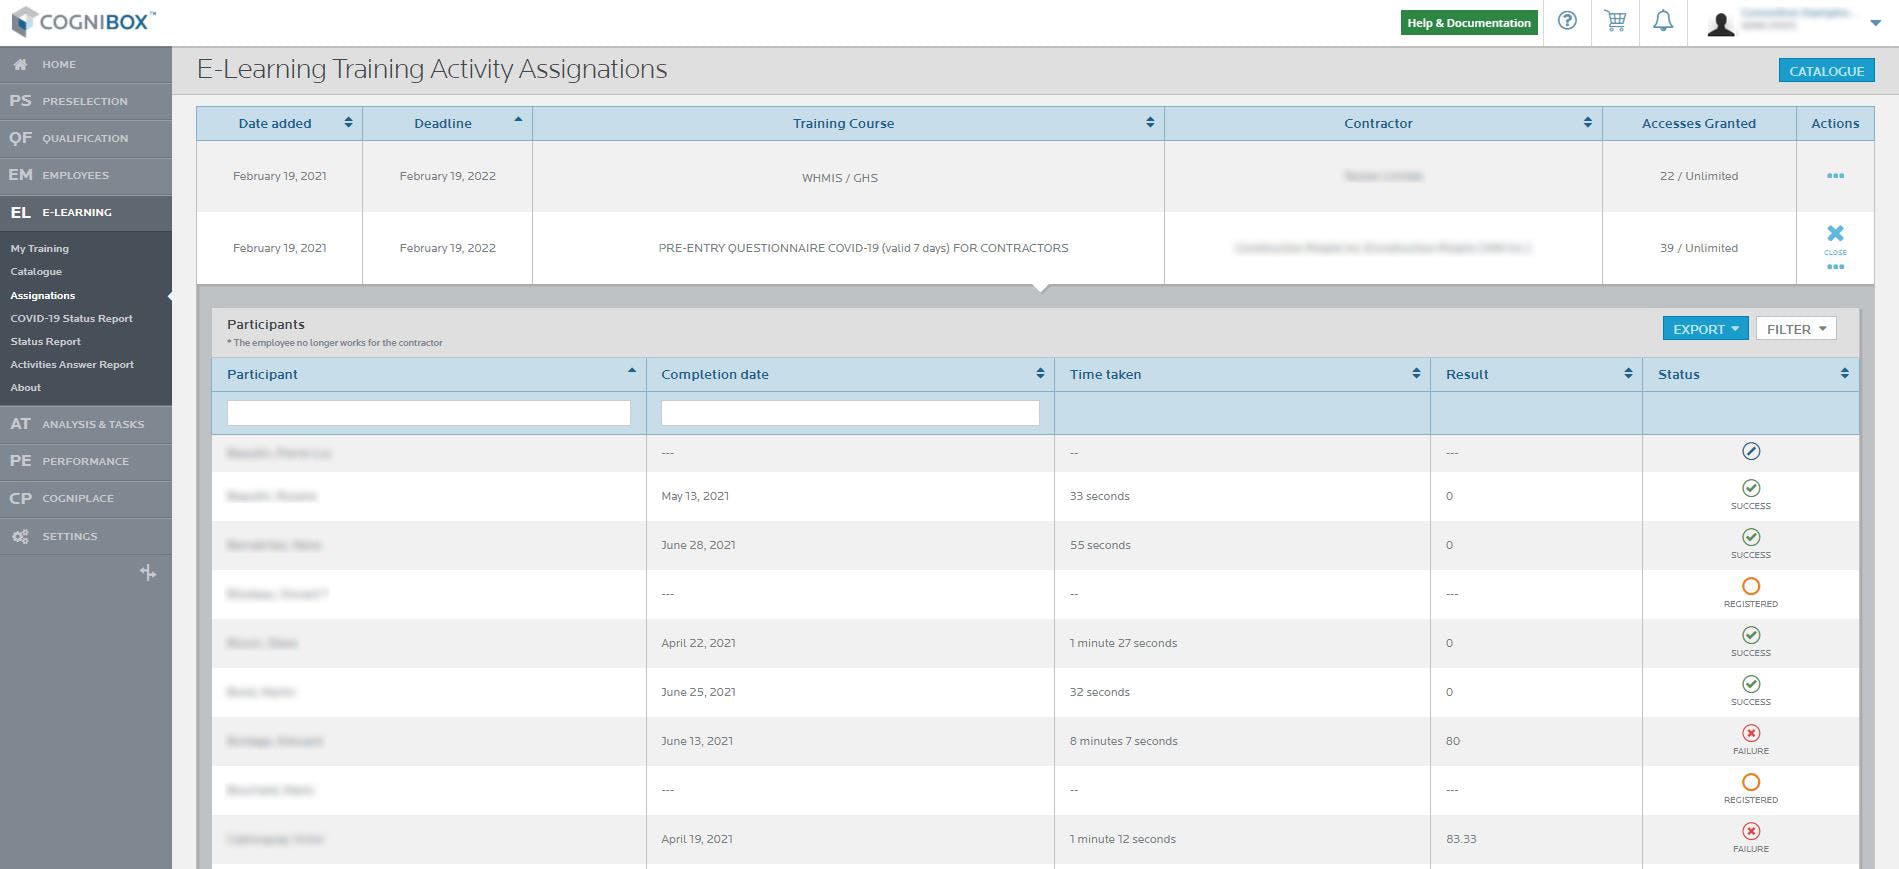The height and width of the screenshot is (869, 1899).
Task: Open the Catalogue button
Action: point(1826,71)
